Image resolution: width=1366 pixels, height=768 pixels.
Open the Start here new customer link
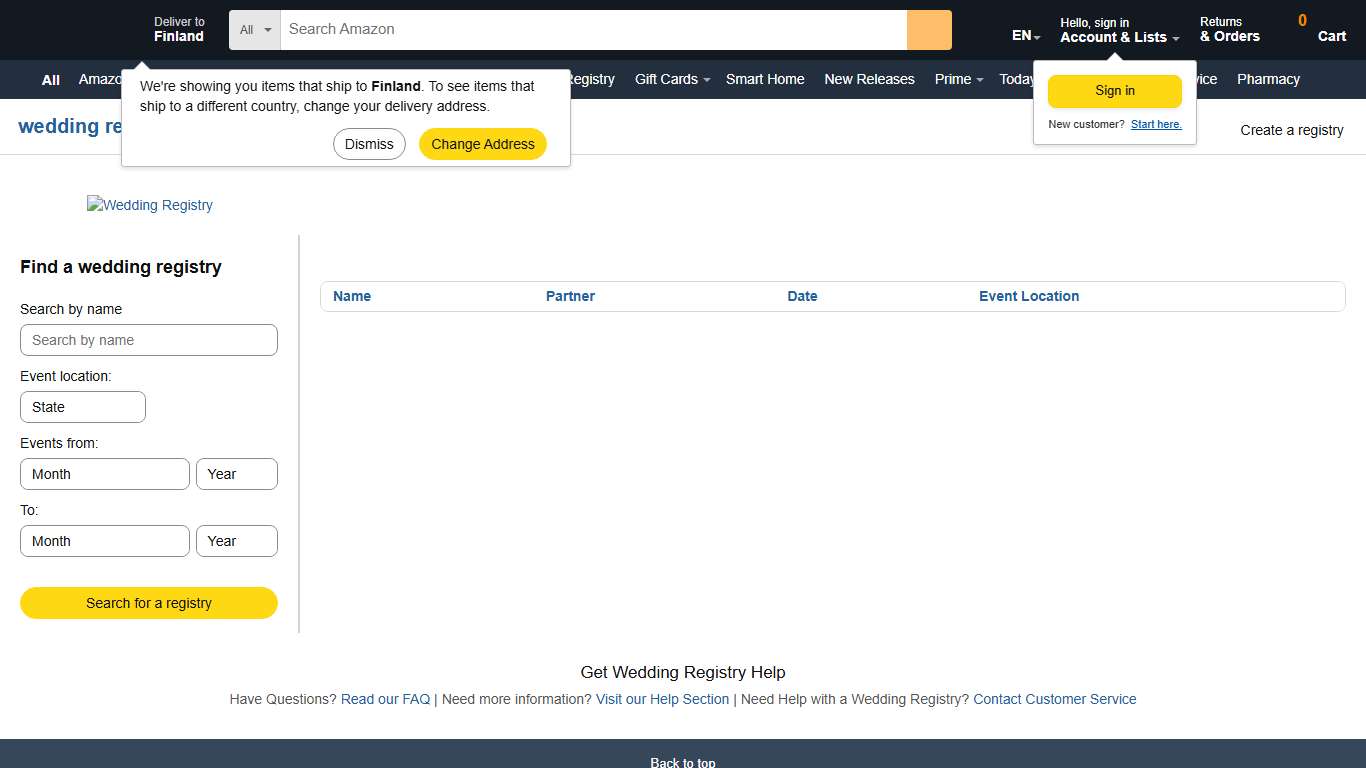tap(1156, 124)
